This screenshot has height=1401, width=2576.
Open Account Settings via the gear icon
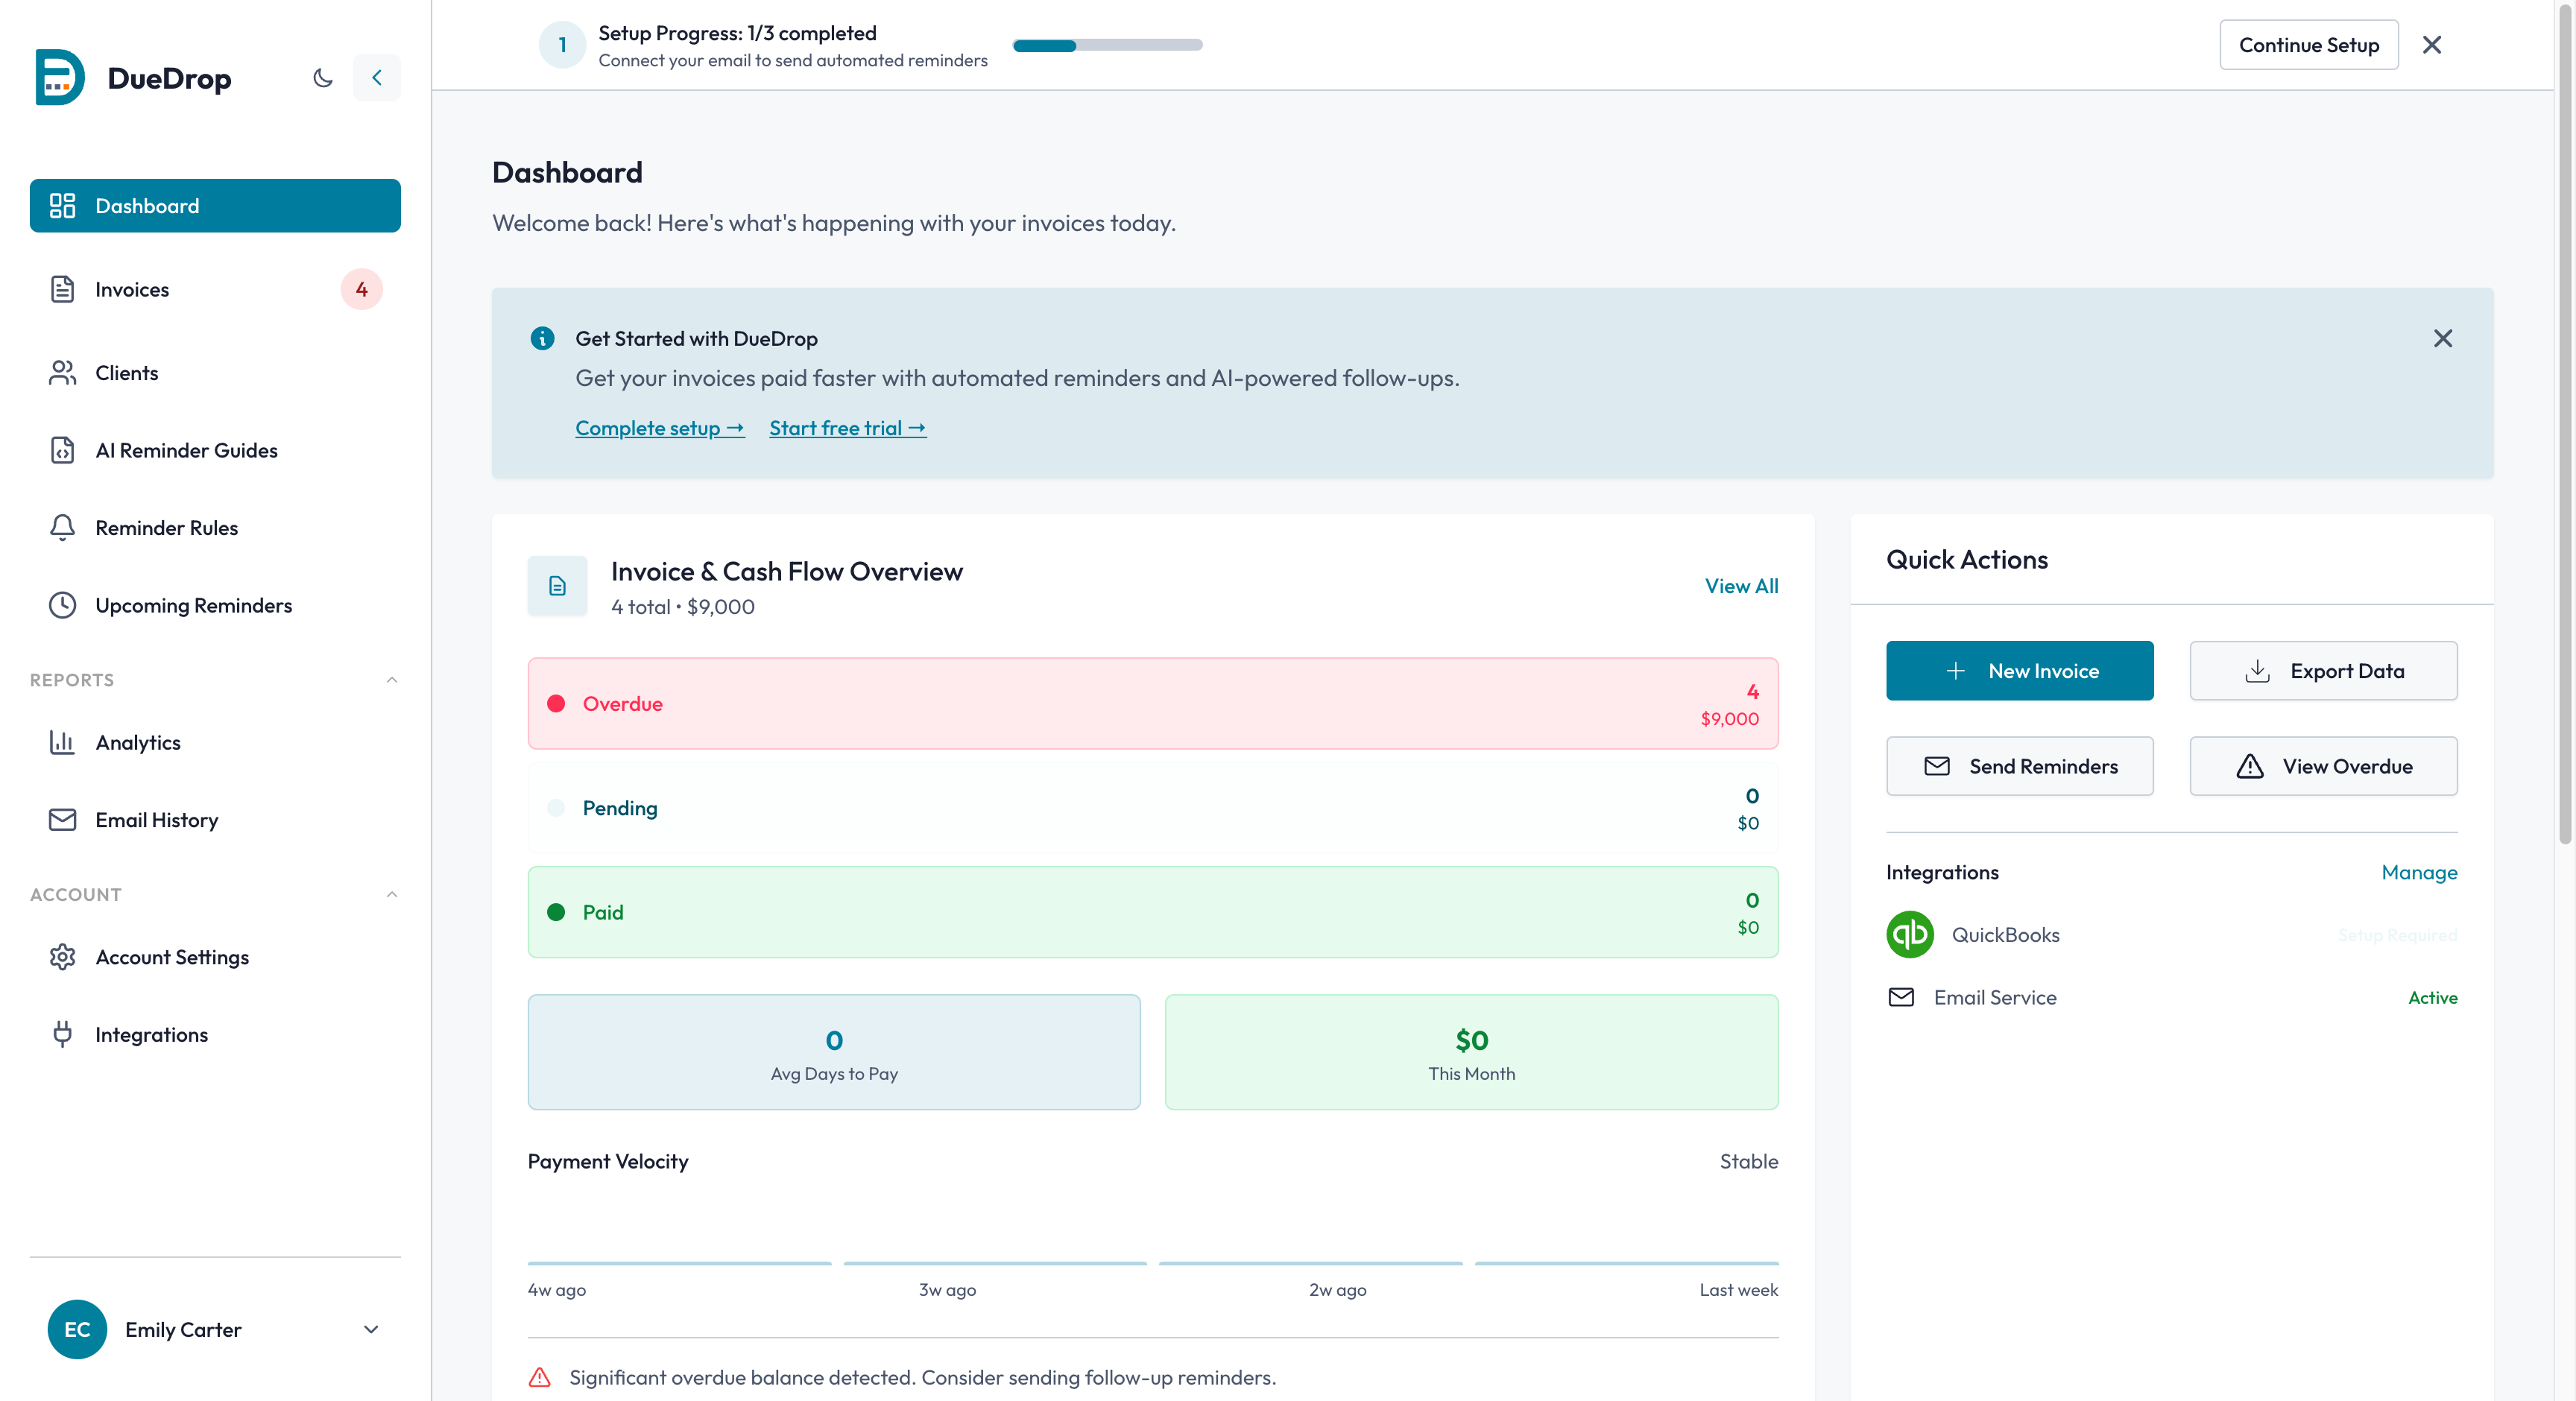(x=62, y=956)
